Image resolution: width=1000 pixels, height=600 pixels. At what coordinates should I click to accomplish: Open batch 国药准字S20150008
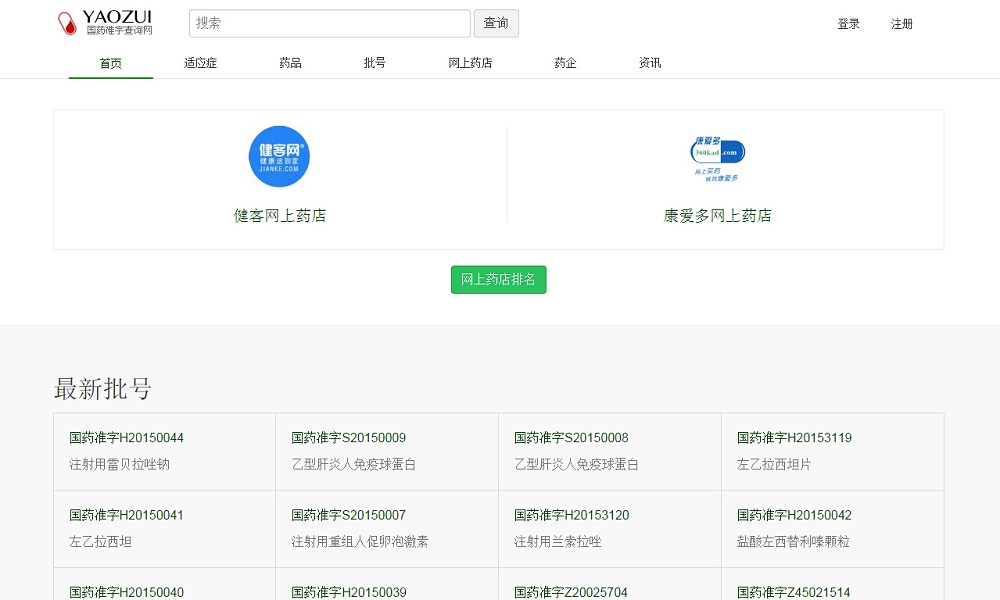click(571, 438)
